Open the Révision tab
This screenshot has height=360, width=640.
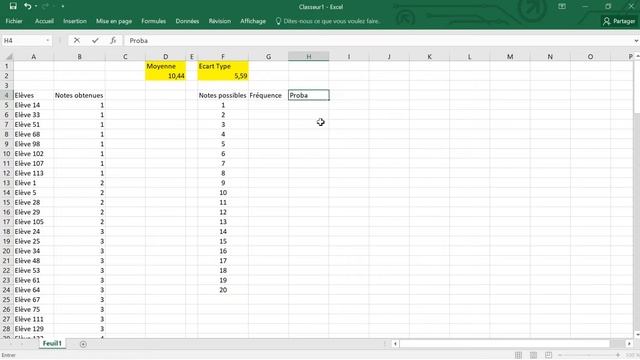click(220, 21)
